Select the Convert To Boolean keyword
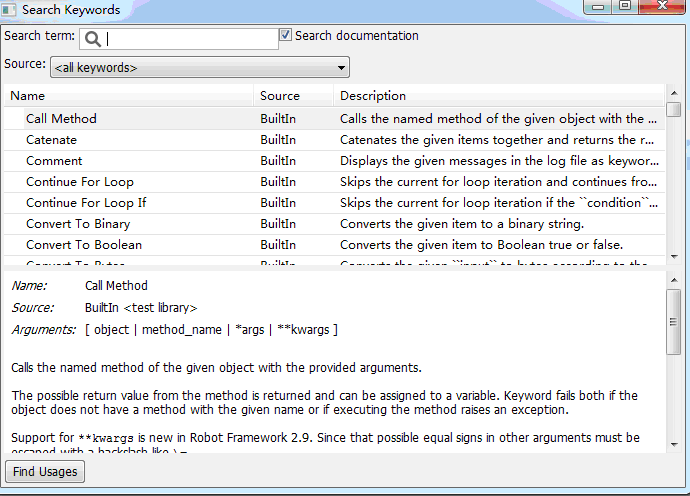The width and height of the screenshot is (690, 496). point(334,245)
